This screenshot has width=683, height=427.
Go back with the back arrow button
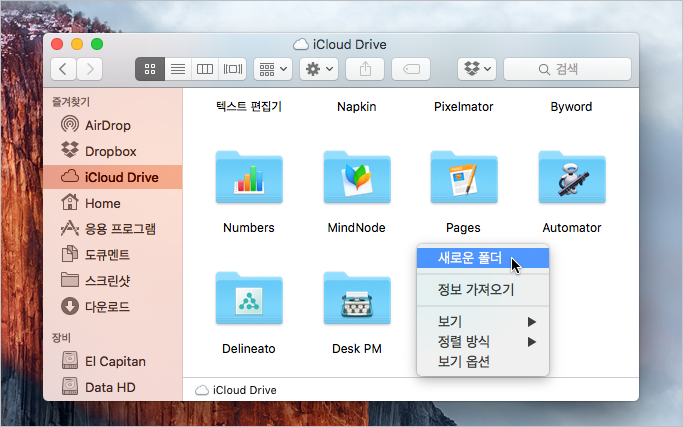[x=63, y=69]
